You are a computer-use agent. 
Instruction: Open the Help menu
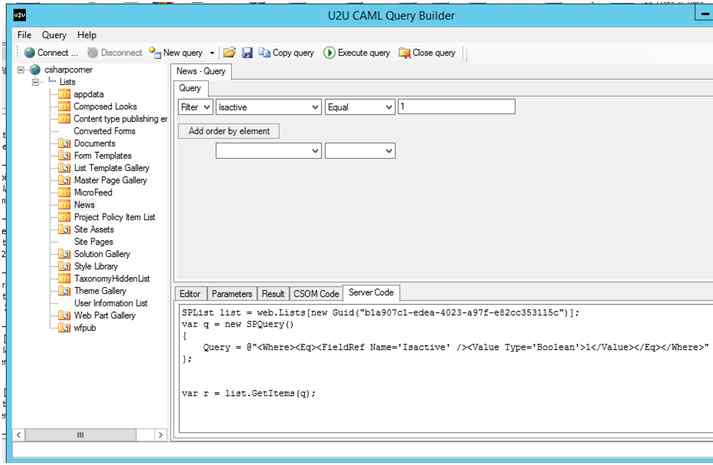[86, 35]
